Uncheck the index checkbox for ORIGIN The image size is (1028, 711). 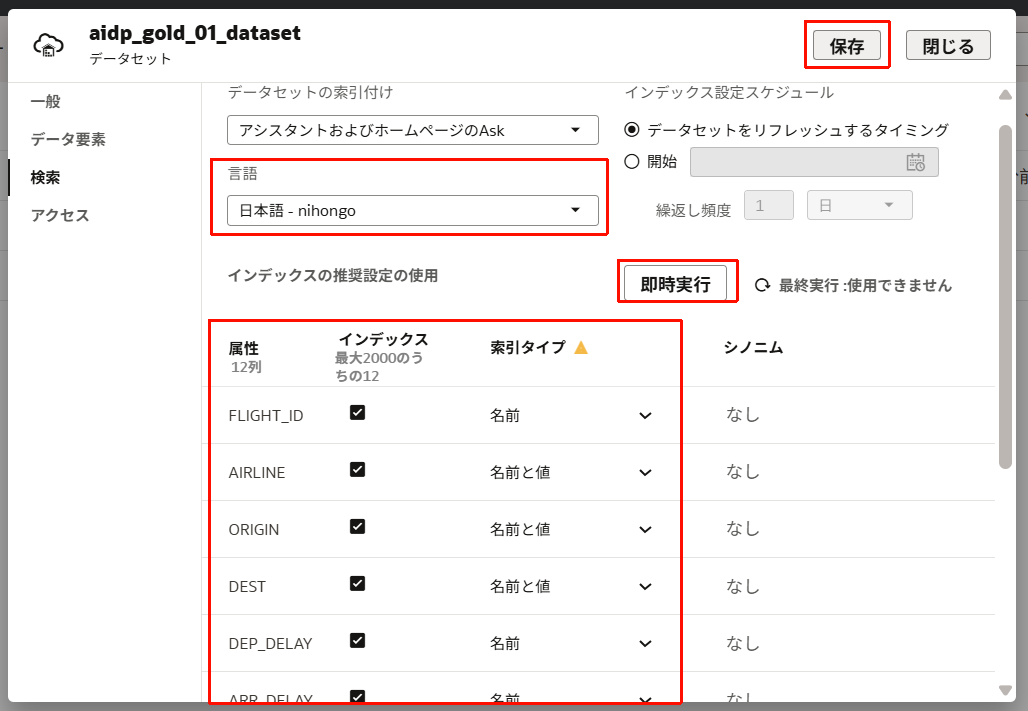pos(357,527)
